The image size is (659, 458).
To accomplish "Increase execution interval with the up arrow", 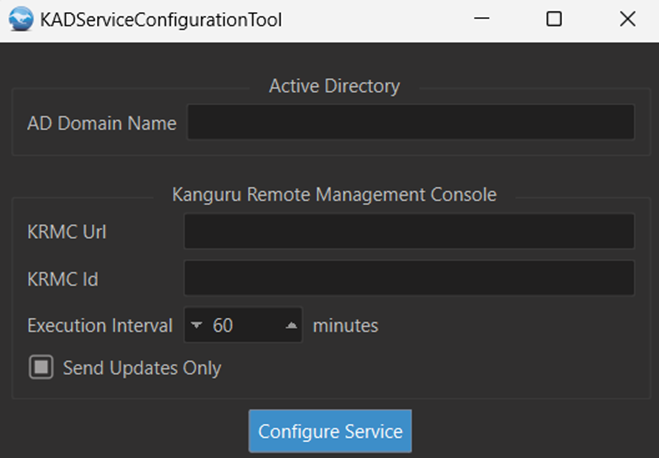I will pos(291,325).
